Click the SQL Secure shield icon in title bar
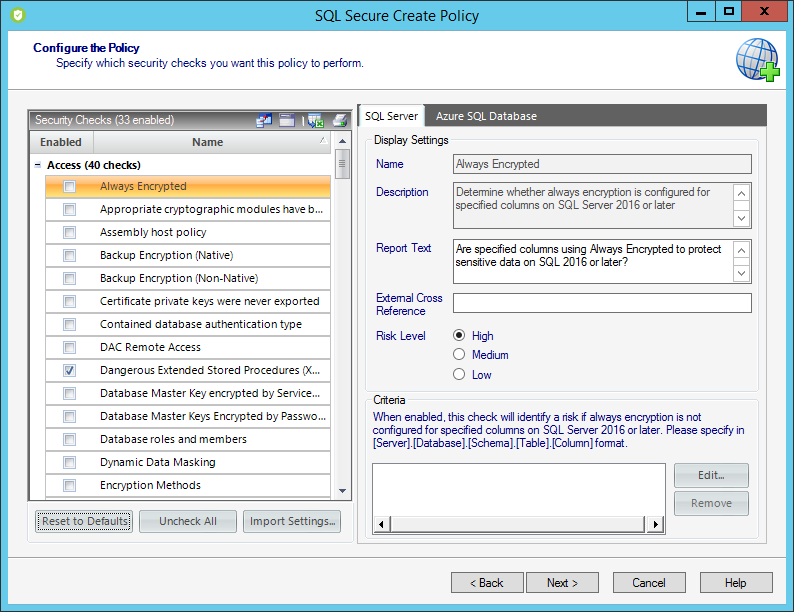794x612 pixels. pyautogui.click(x=17, y=15)
